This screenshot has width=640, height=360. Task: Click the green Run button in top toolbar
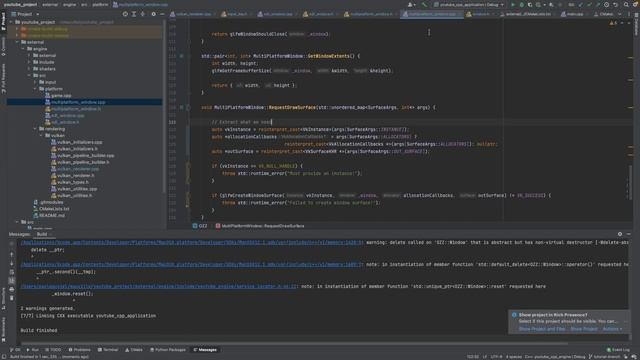513,4
